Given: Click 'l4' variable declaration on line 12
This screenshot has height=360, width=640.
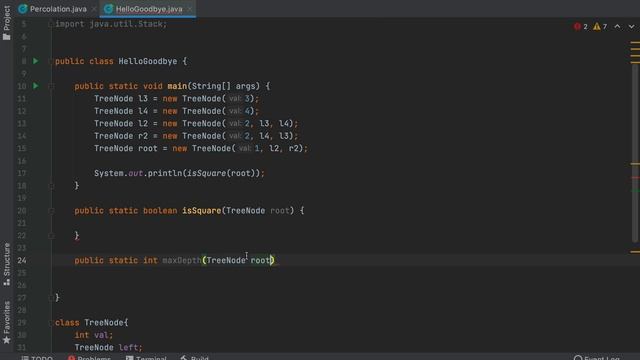Looking at the screenshot, I should [x=143, y=111].
